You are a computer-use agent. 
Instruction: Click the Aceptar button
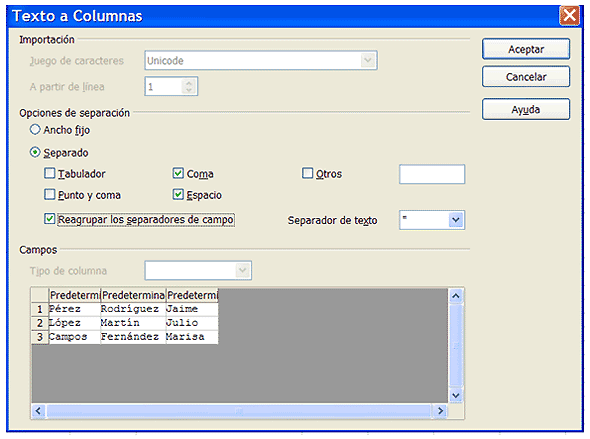(x=526, y=49)
